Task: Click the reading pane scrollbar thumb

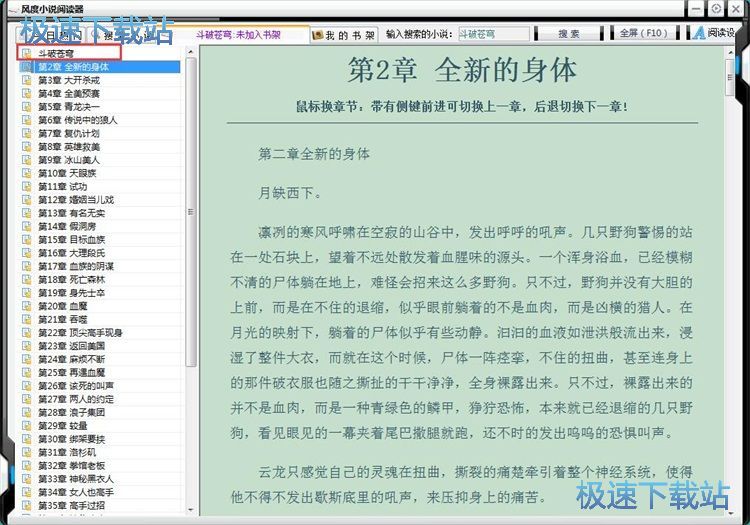Action: (x=730, y=77)
